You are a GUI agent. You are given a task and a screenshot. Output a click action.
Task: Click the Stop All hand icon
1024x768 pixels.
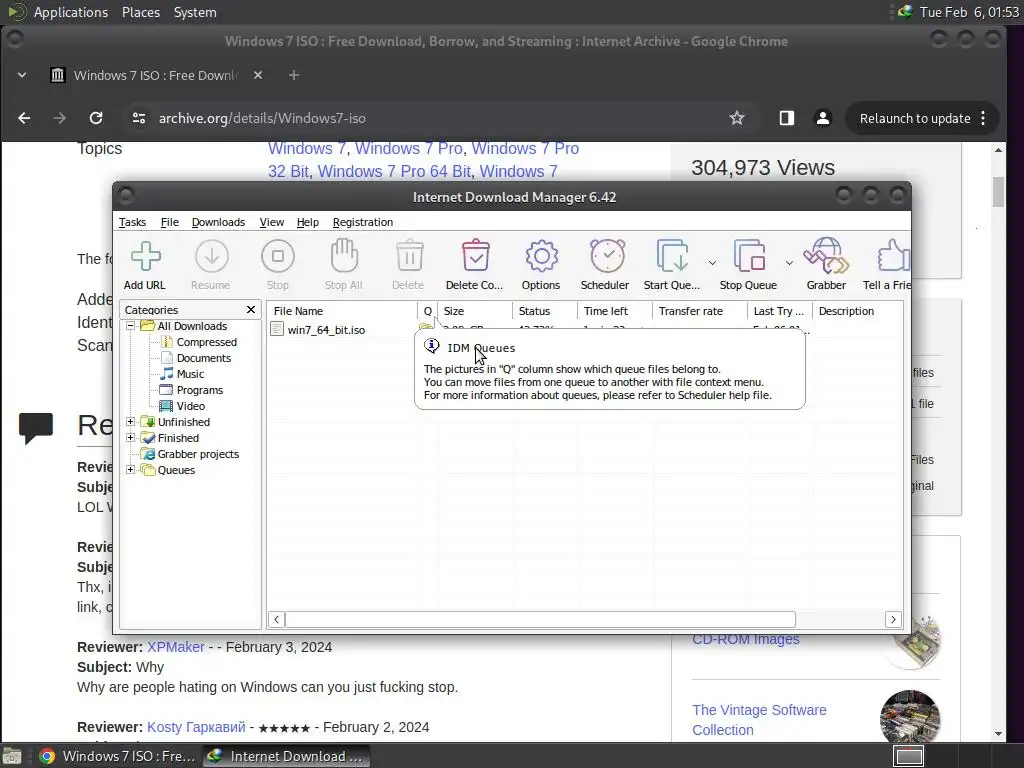[x=344, y=255]
